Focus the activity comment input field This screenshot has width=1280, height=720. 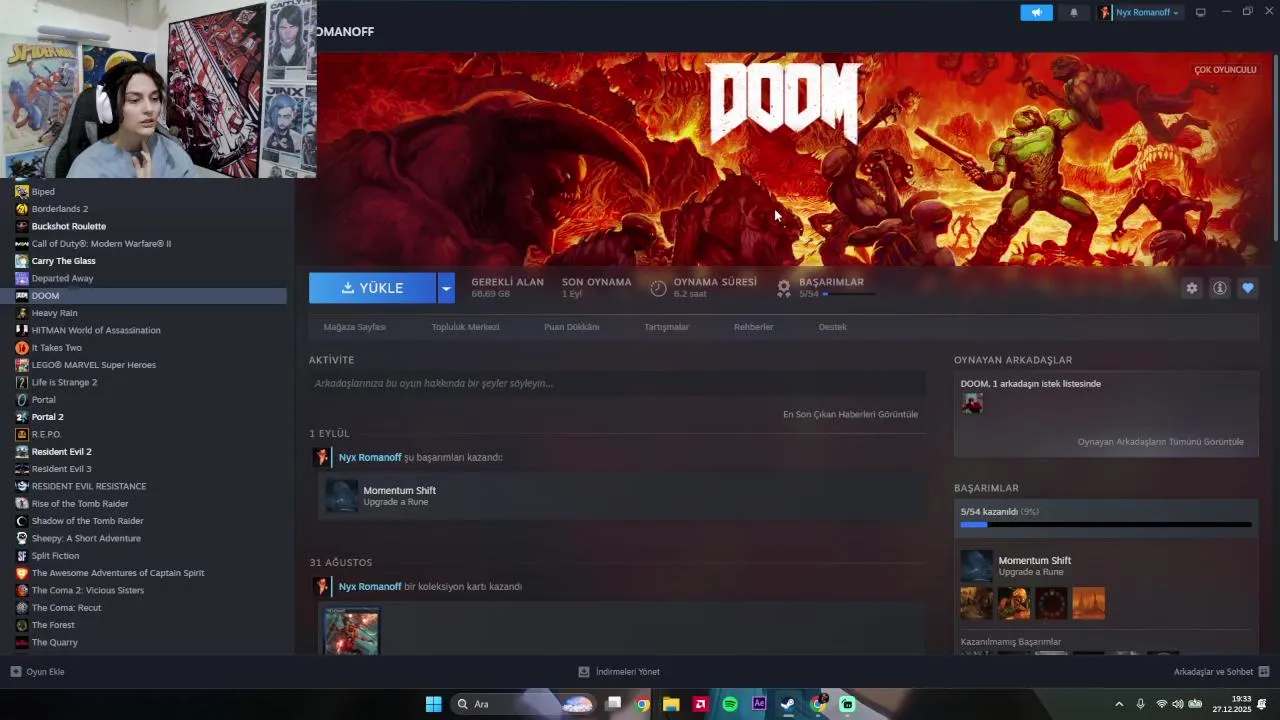617,383
